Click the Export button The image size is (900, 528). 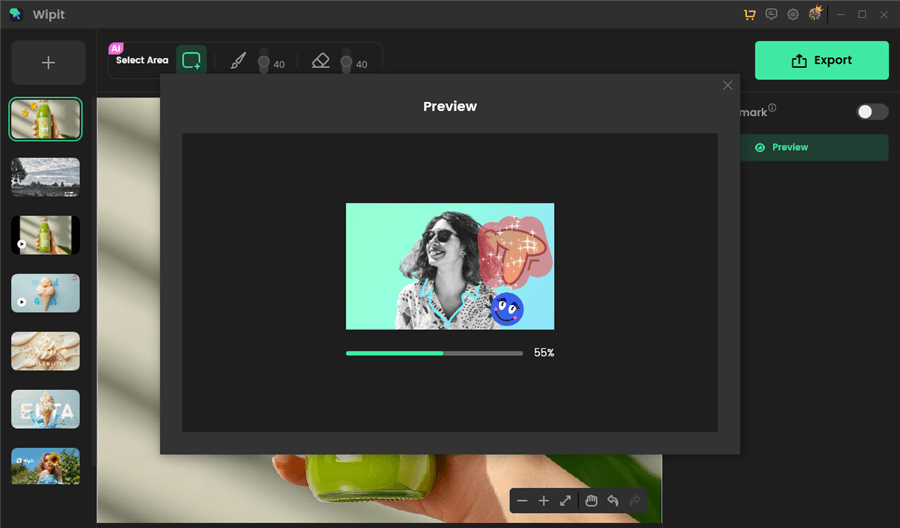coord(821,60)
